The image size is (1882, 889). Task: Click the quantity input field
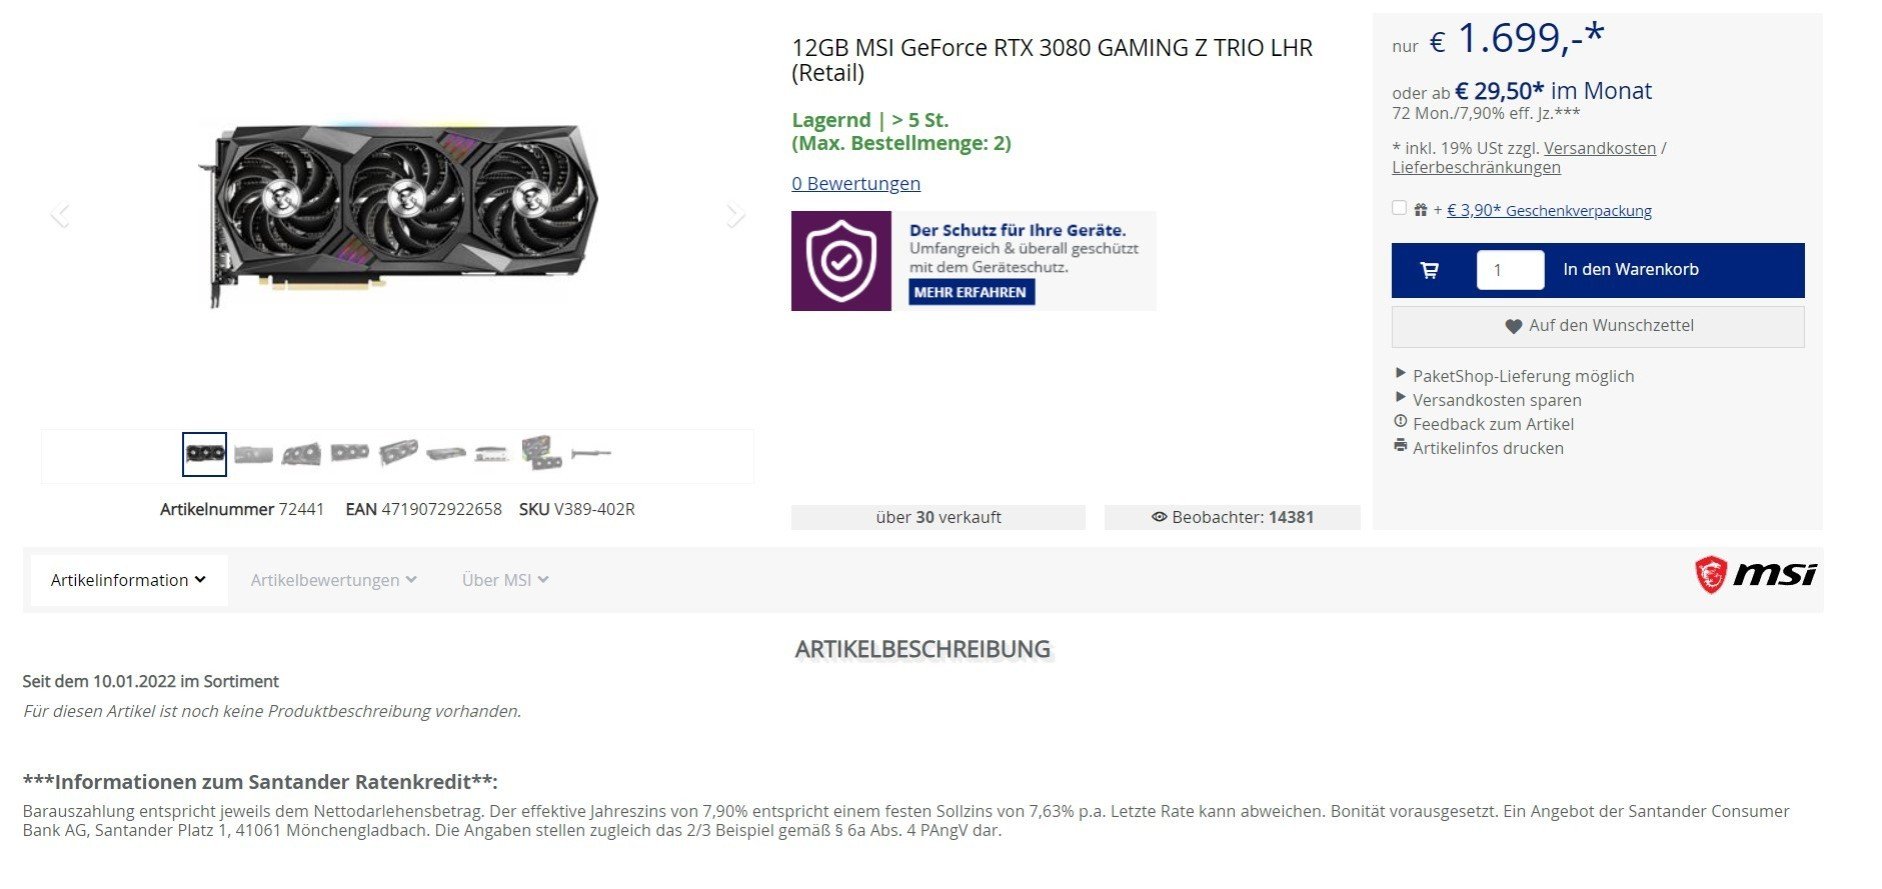[x=1510, y=270]
